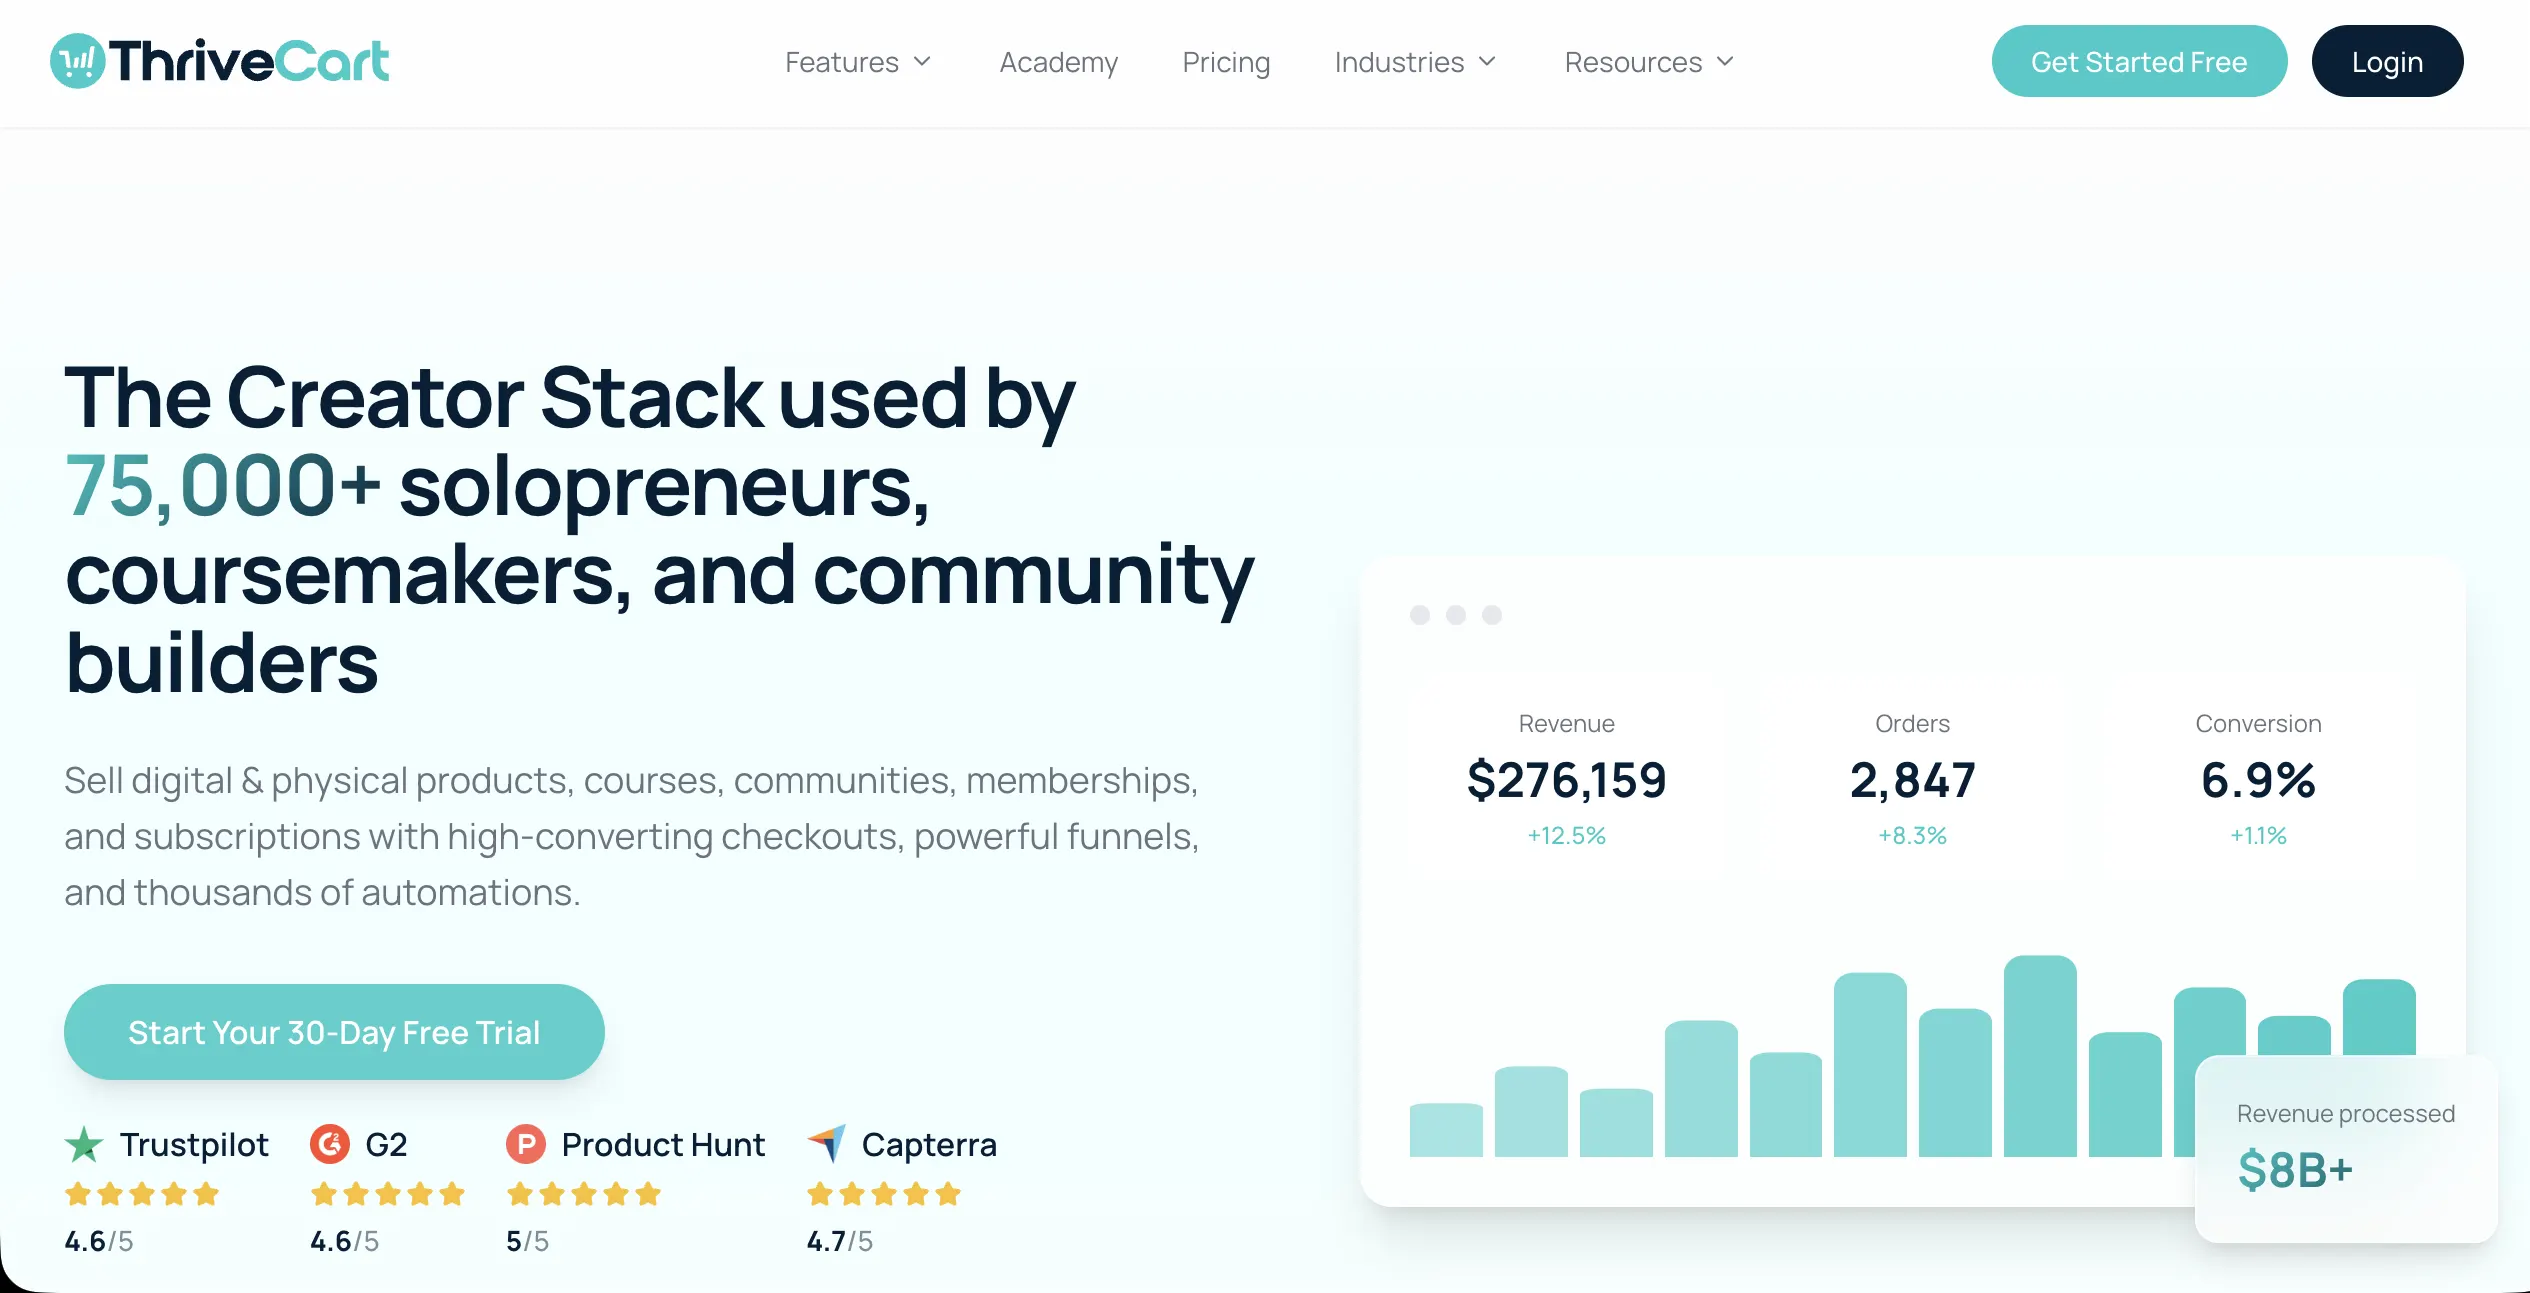This screenshot has height=1293, width=2530.
Task: Click the G2 five-star rating row
Action: tap(388, 1194)
